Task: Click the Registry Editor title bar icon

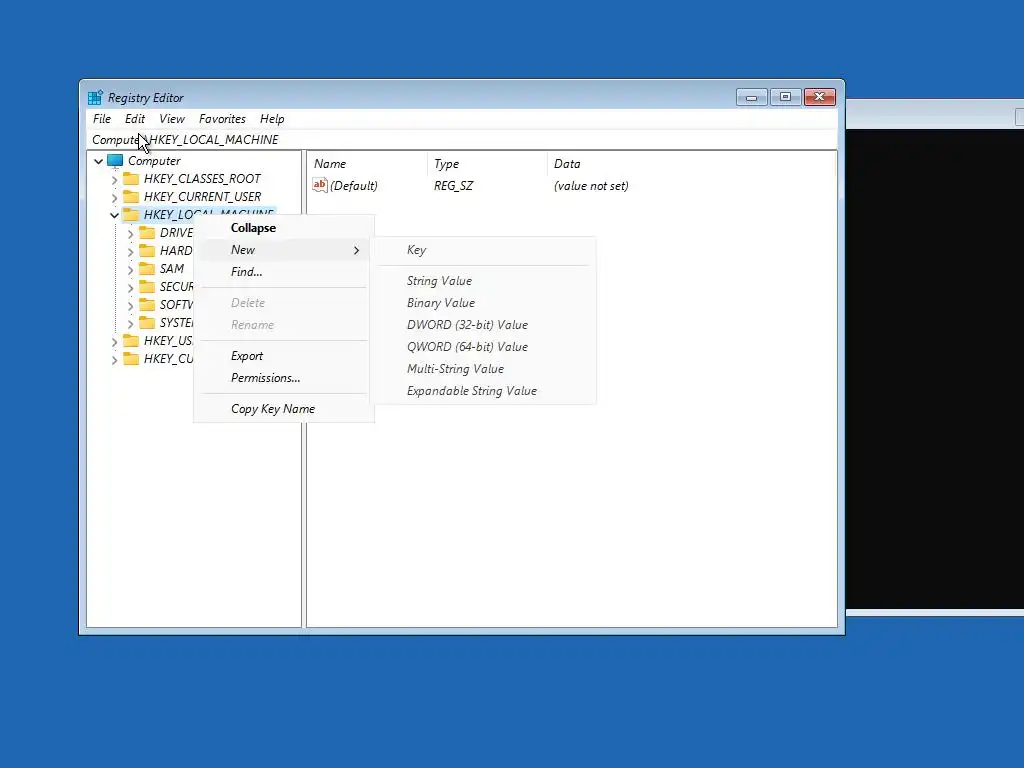Action: coord(95,97)
